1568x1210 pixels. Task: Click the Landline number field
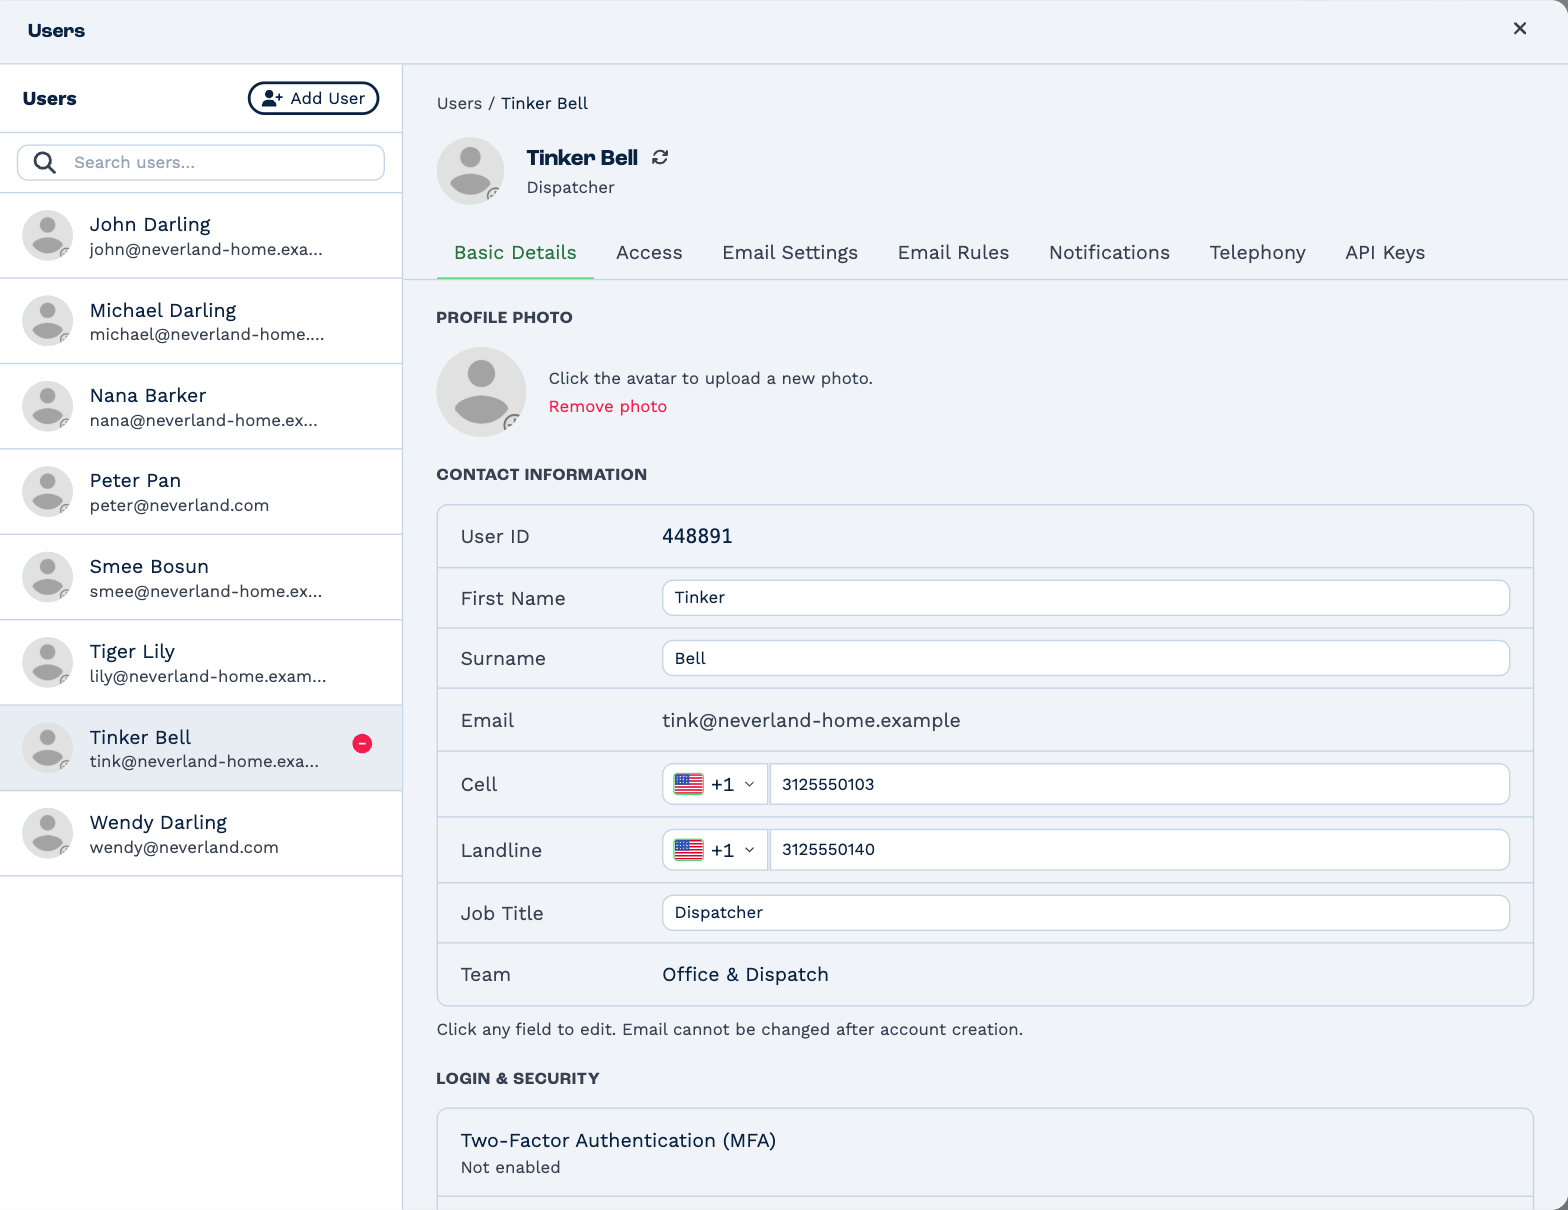click(x=1140, y=850)
